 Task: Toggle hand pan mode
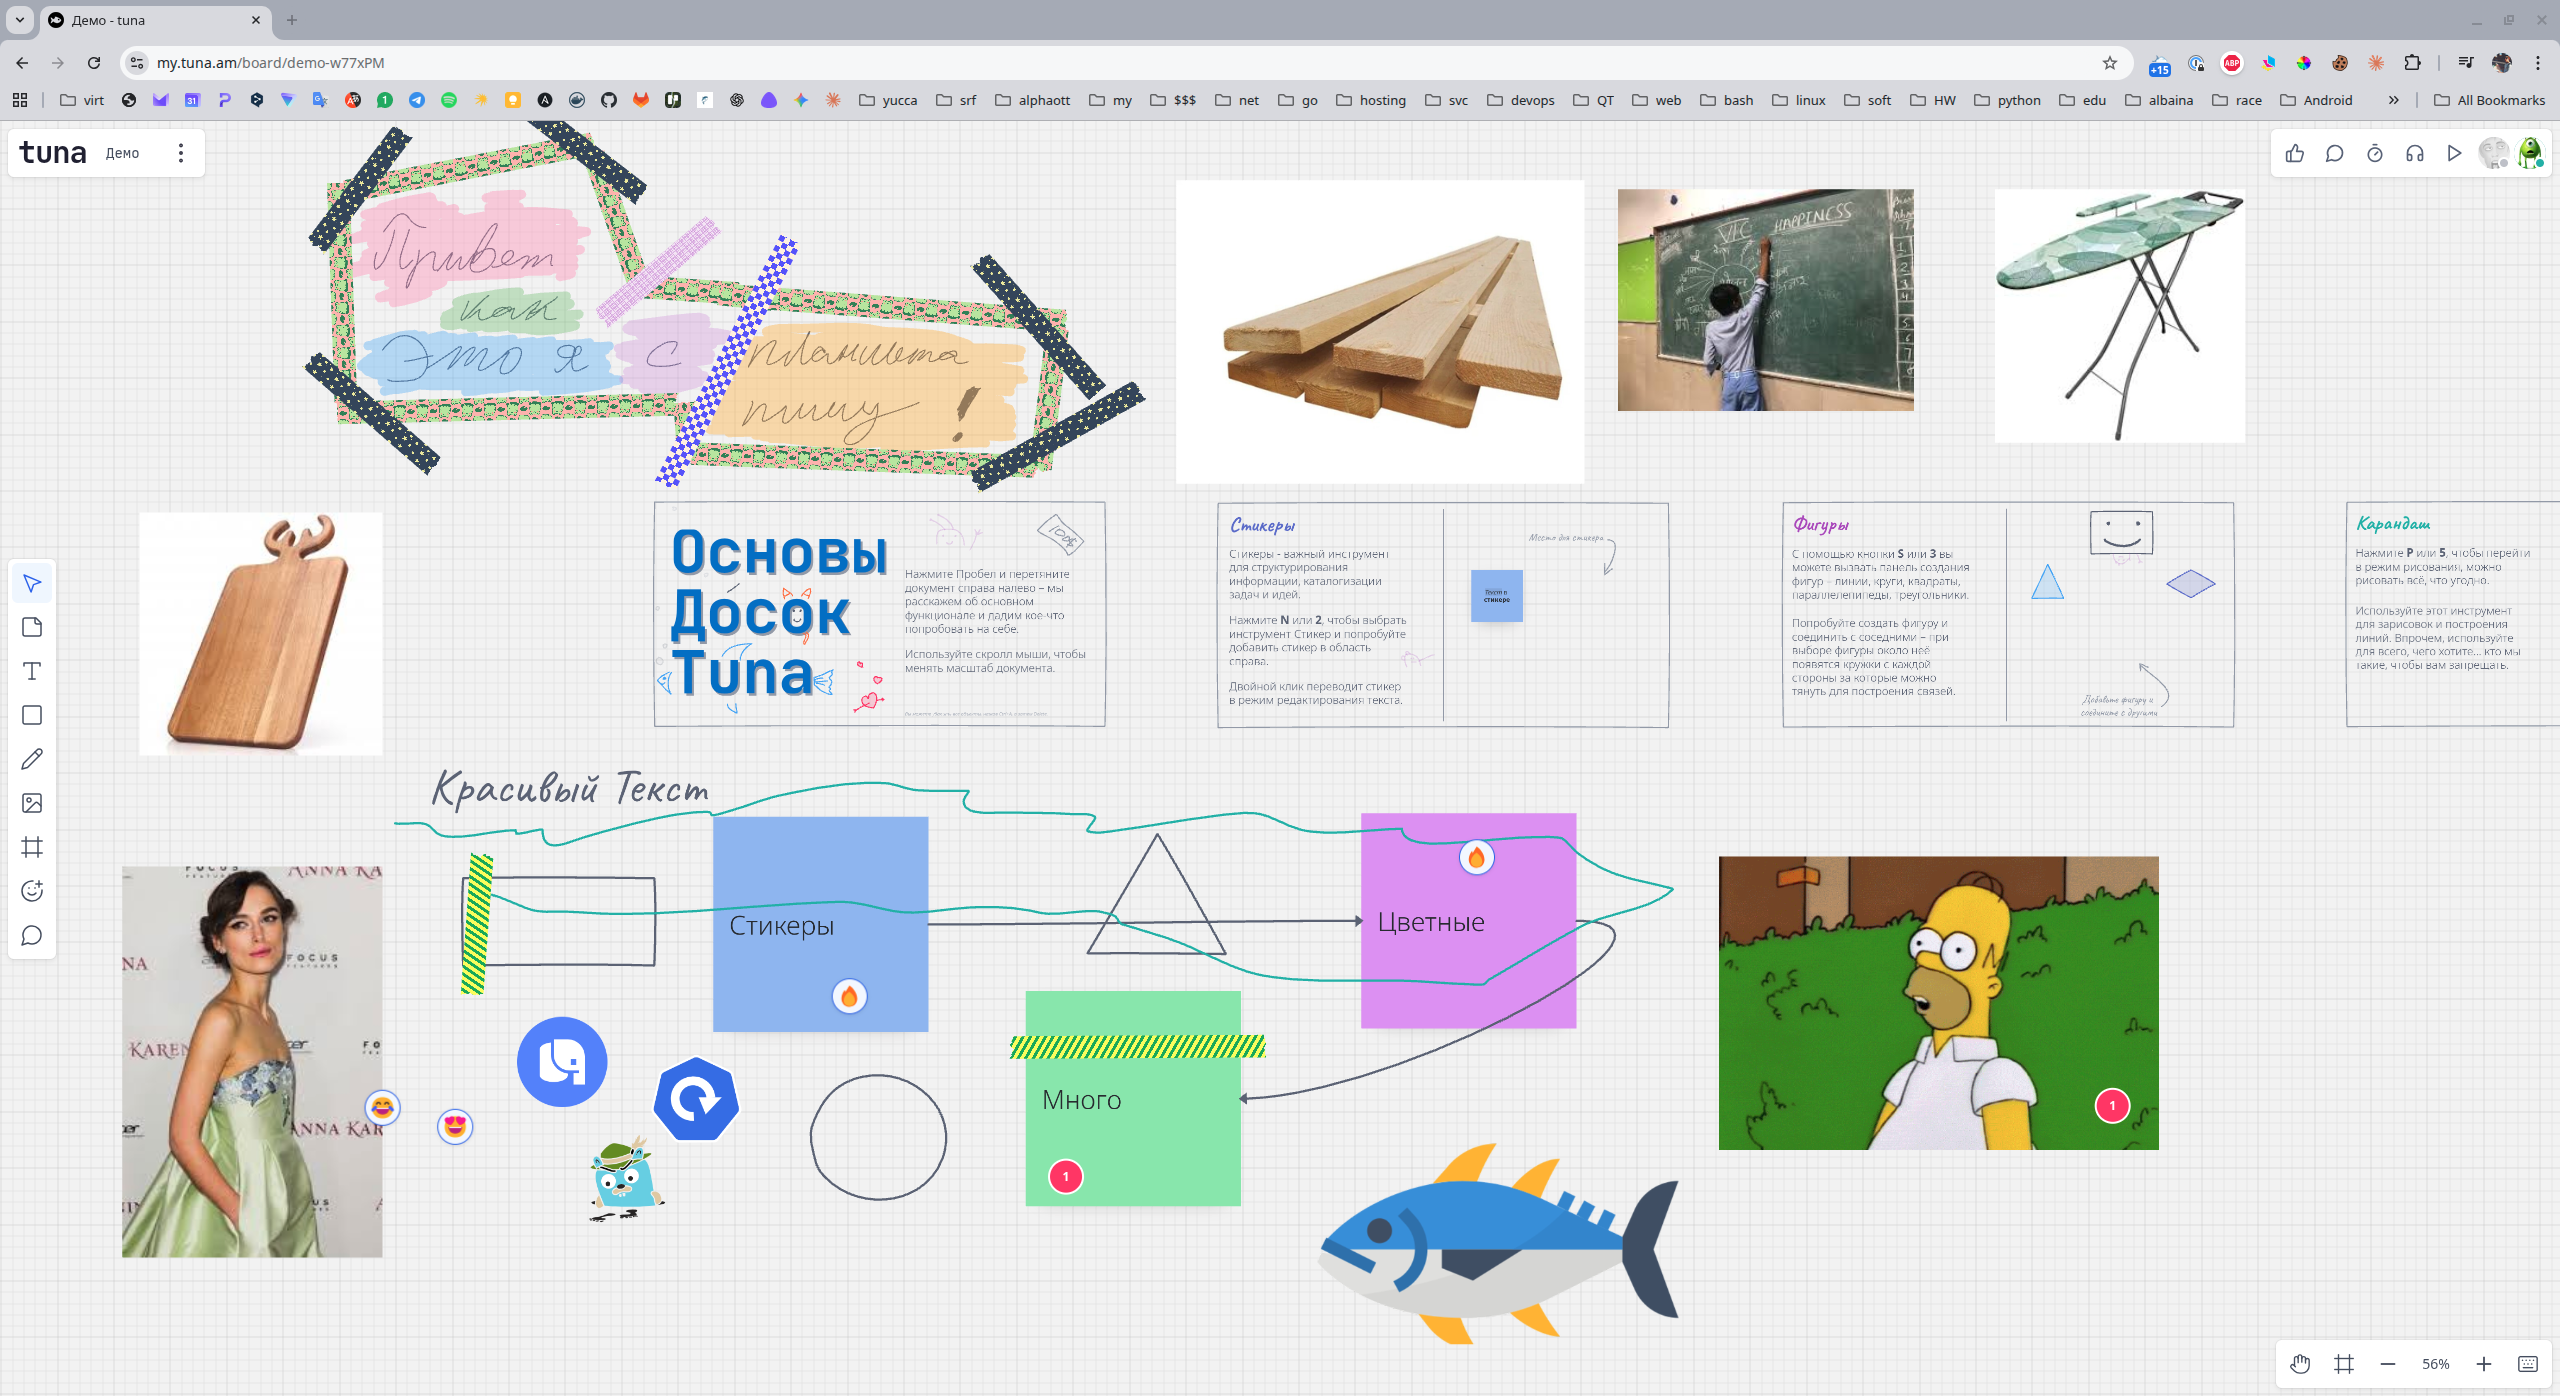(x=2300, y=1364)
